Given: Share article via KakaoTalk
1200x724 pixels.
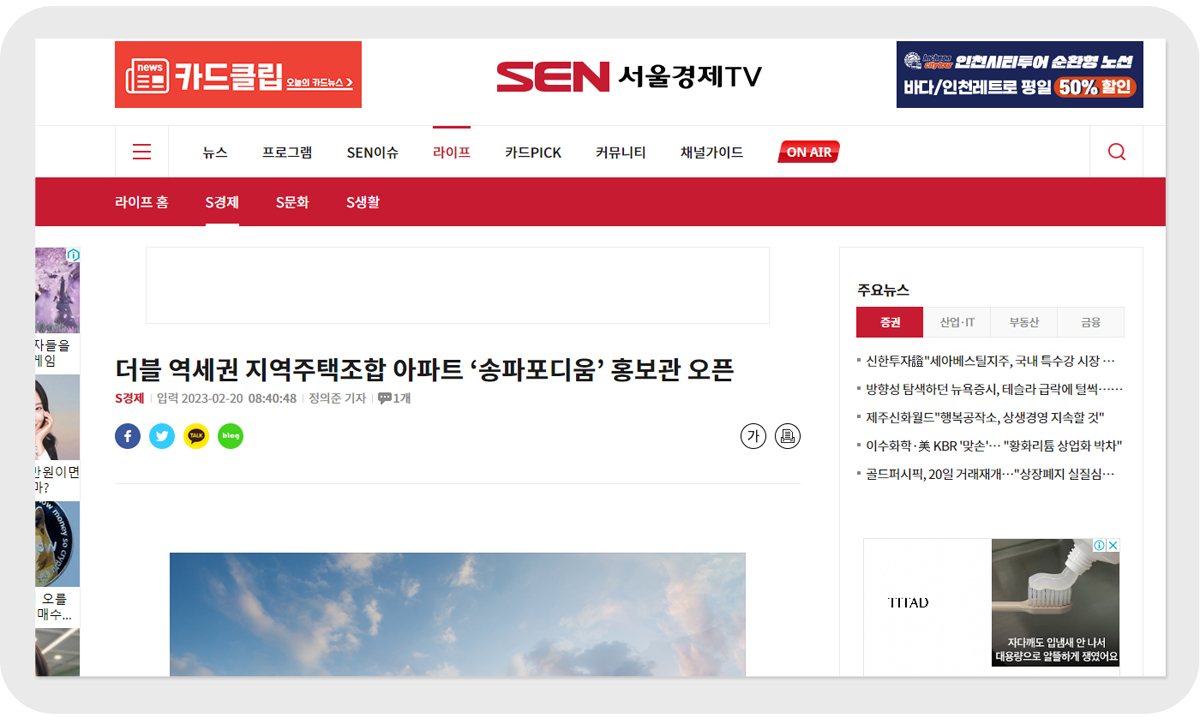Looking at the screenshot, I should point(196,436).
